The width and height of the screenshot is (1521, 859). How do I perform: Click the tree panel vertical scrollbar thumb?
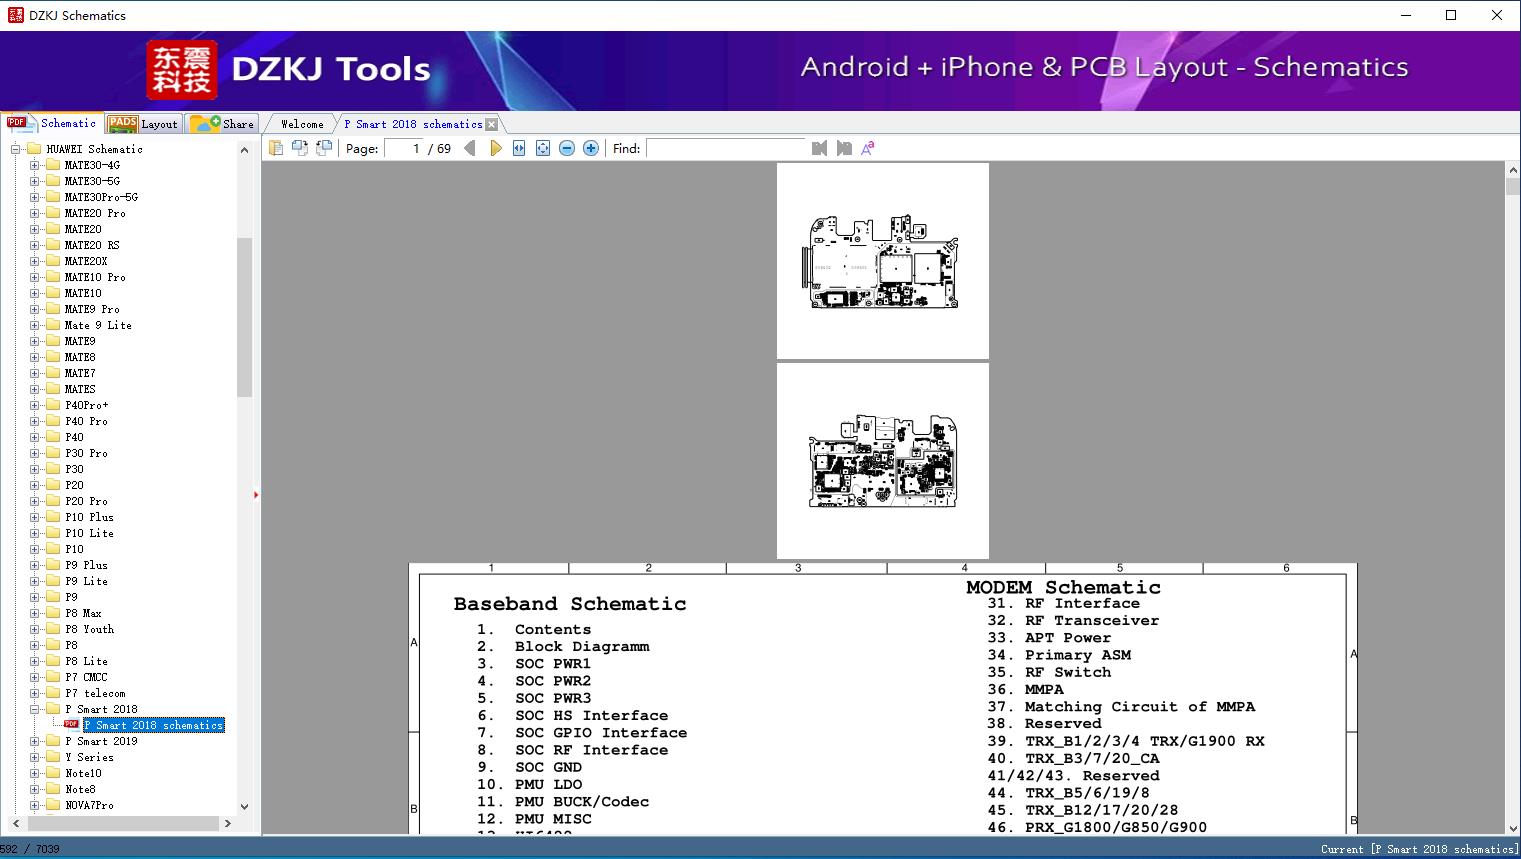244,318
